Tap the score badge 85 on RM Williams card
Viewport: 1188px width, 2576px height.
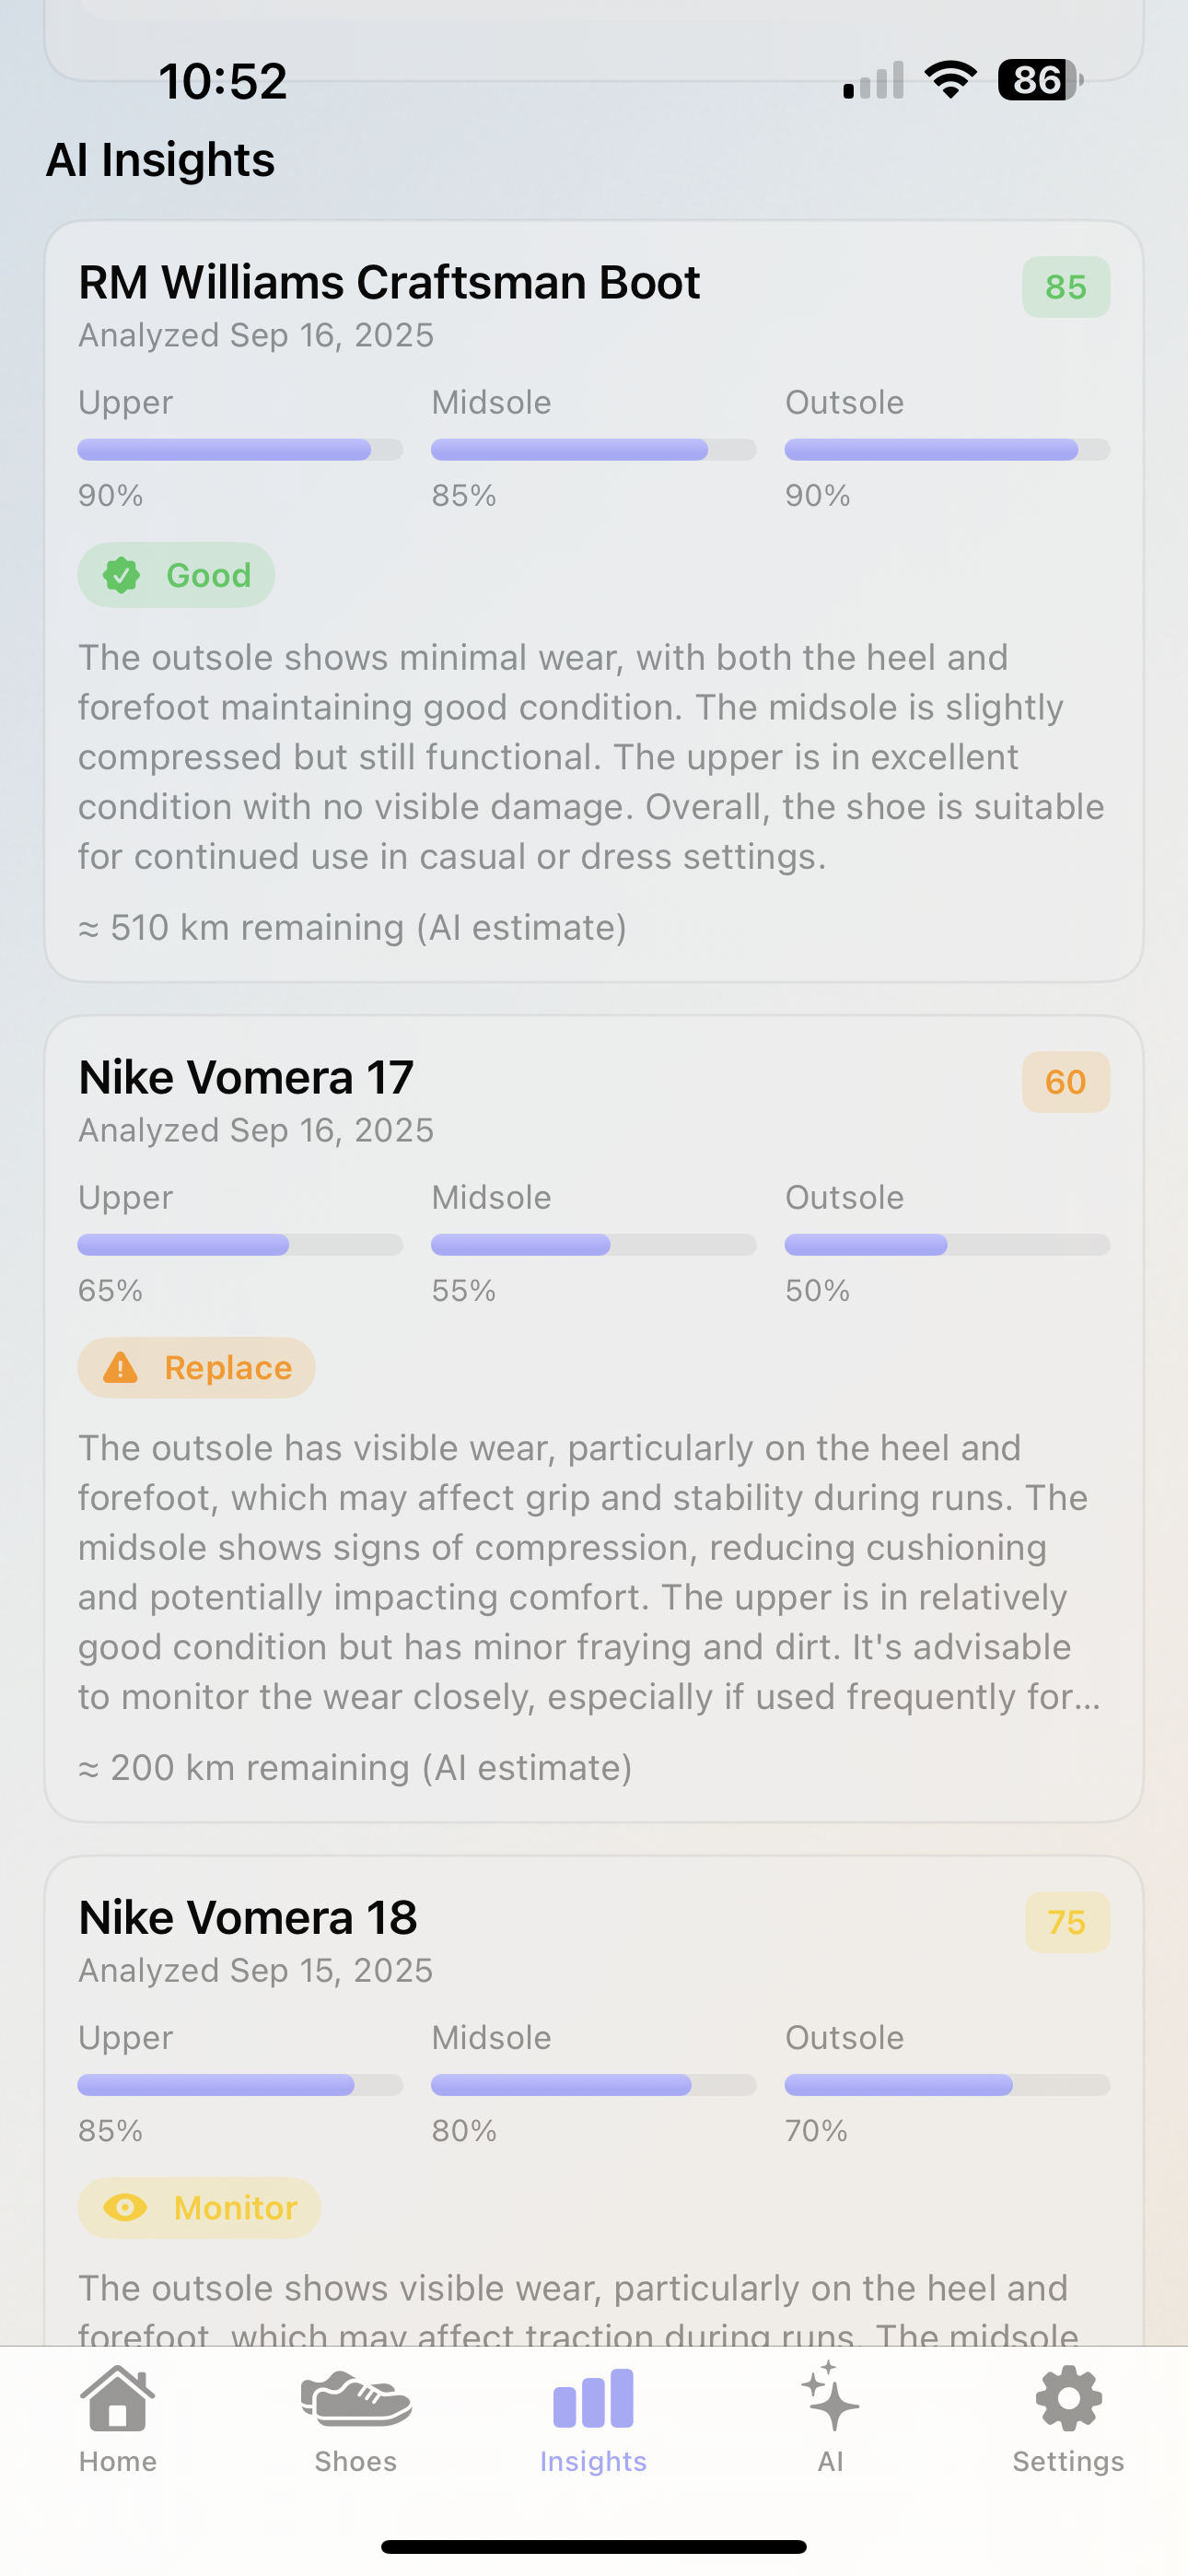point(1065,287)
